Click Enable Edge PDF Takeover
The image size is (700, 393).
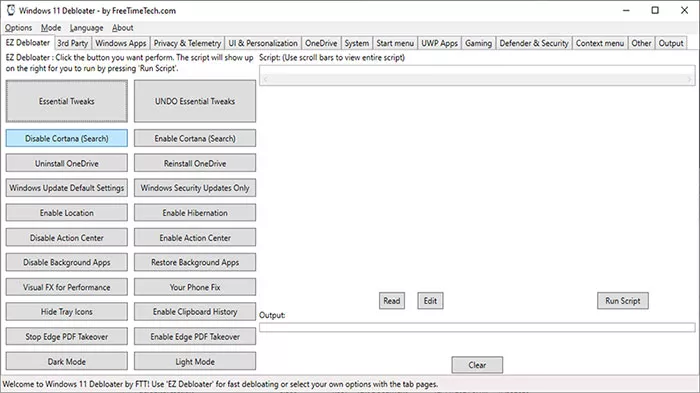pos(195,337)
